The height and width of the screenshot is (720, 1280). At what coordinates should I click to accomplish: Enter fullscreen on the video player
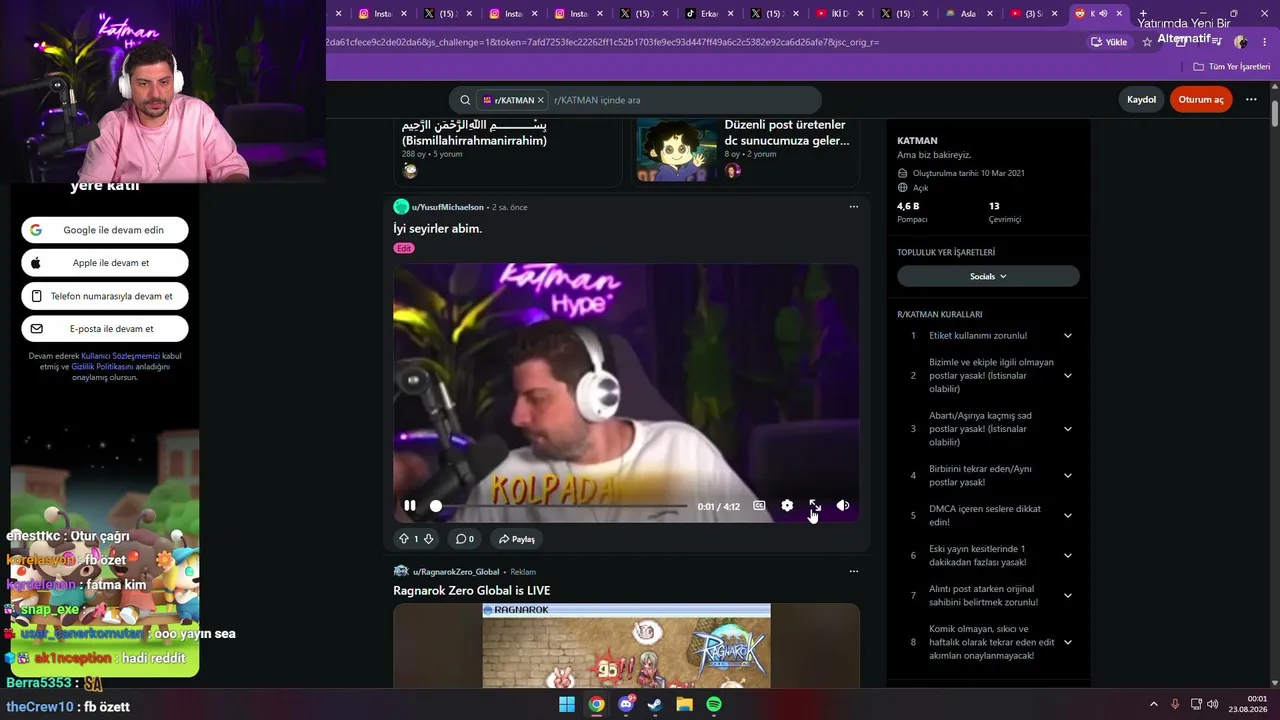(815, 506)
